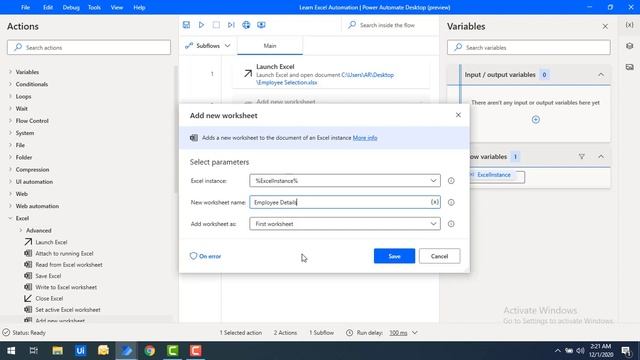This screenshot has width=640, height=360.
Task: Select the Main subflow tab
Action: coord(270,46)
